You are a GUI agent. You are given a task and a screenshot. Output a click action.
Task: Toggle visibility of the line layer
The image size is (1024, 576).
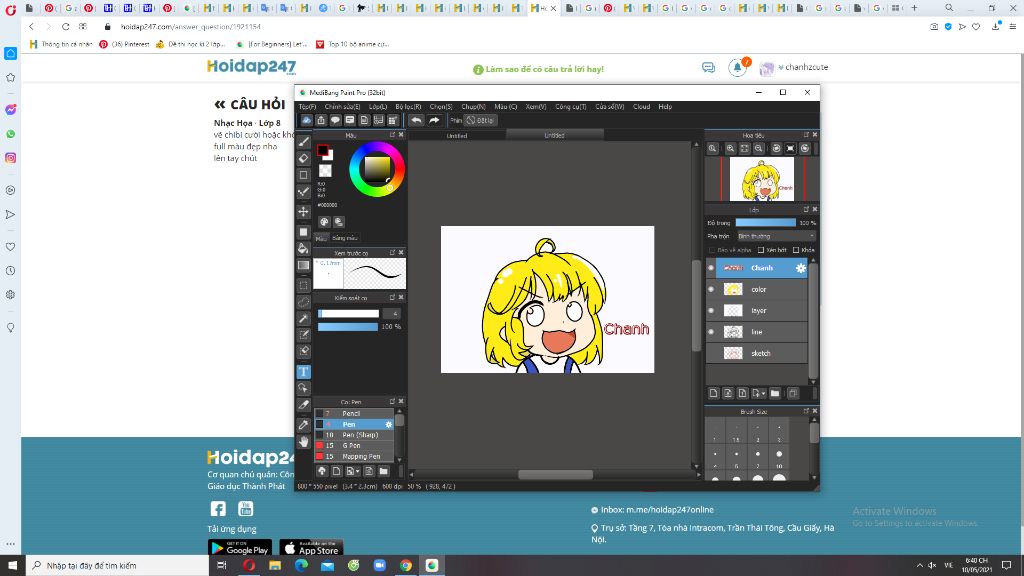(711, 332)
